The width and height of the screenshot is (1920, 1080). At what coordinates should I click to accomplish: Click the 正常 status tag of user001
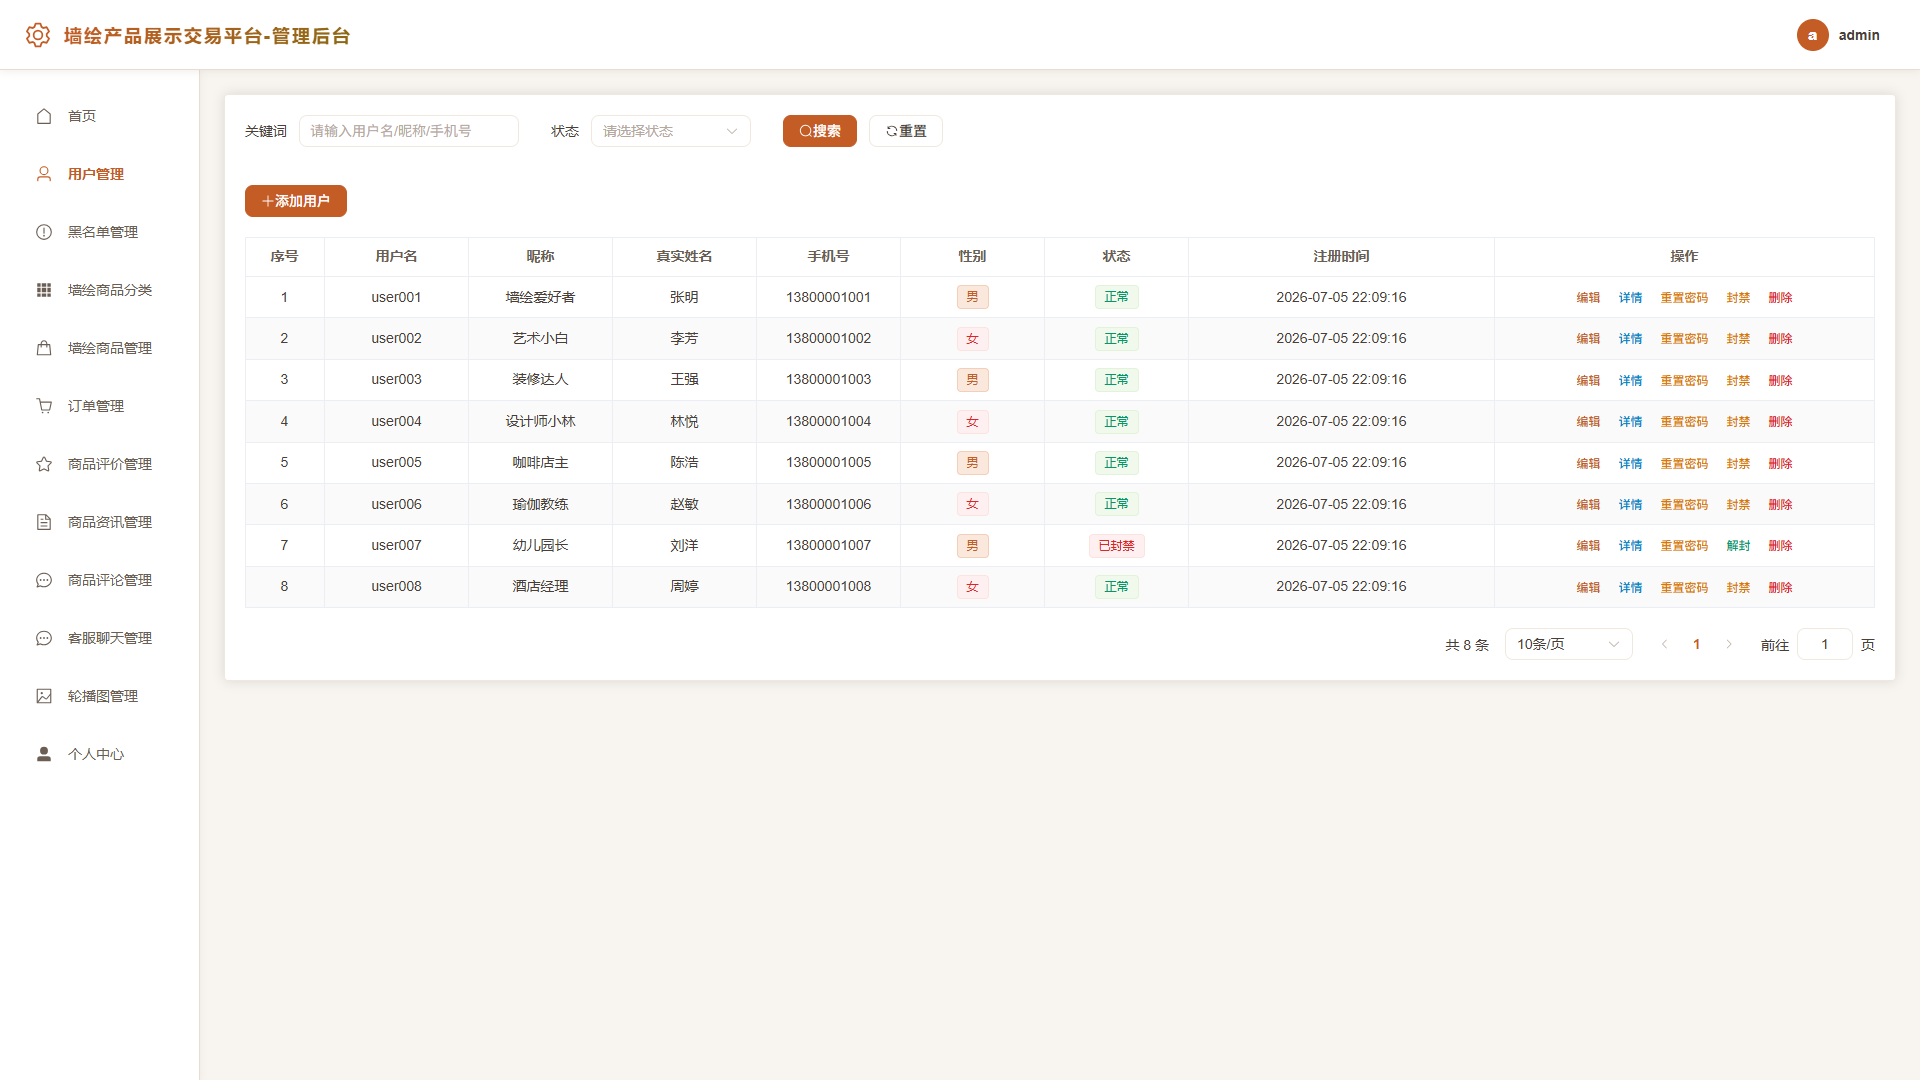1116,297
